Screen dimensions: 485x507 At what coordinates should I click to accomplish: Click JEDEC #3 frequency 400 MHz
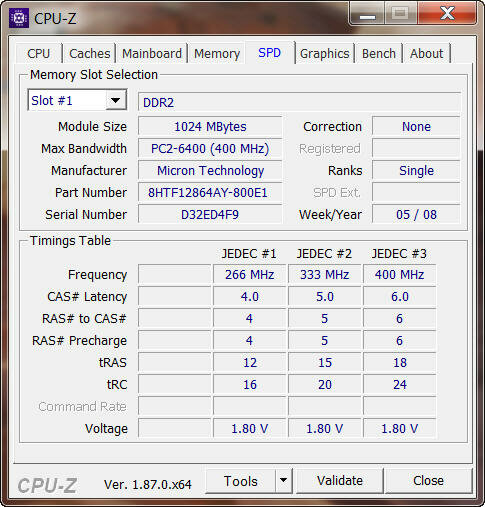click(400, 275)
